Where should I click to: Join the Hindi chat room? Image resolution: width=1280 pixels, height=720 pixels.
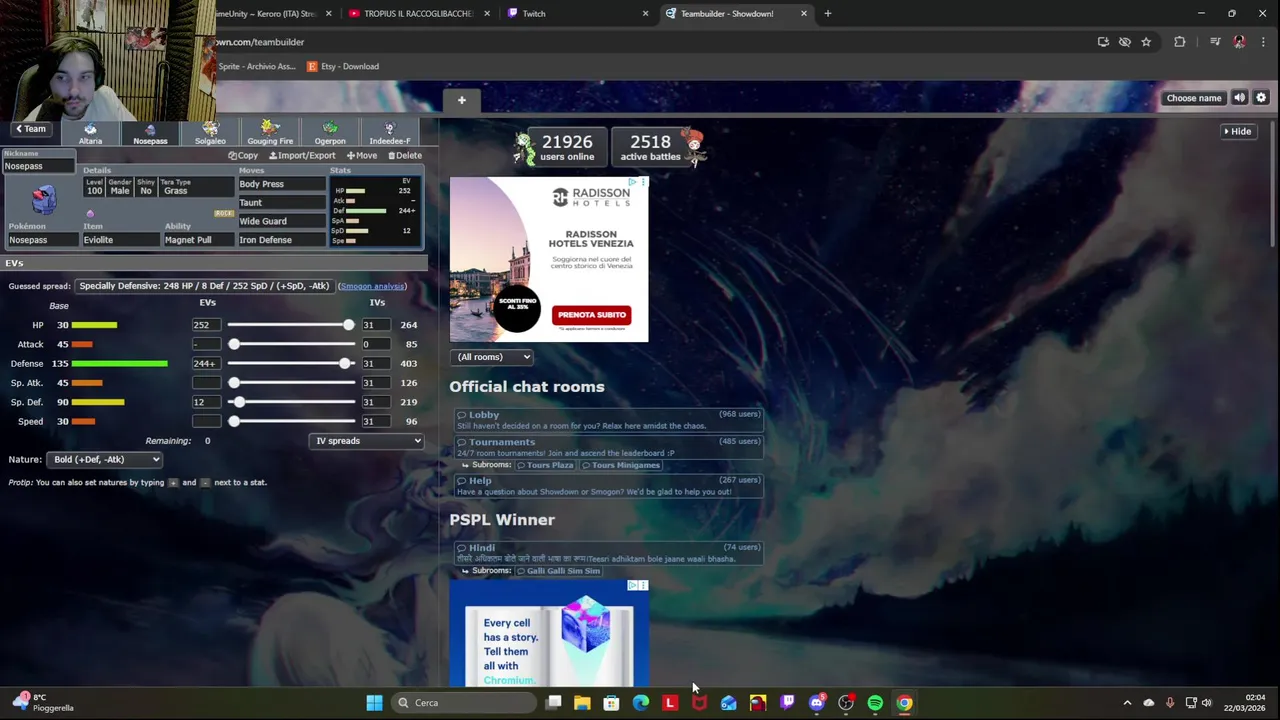[x=609, y=553]
